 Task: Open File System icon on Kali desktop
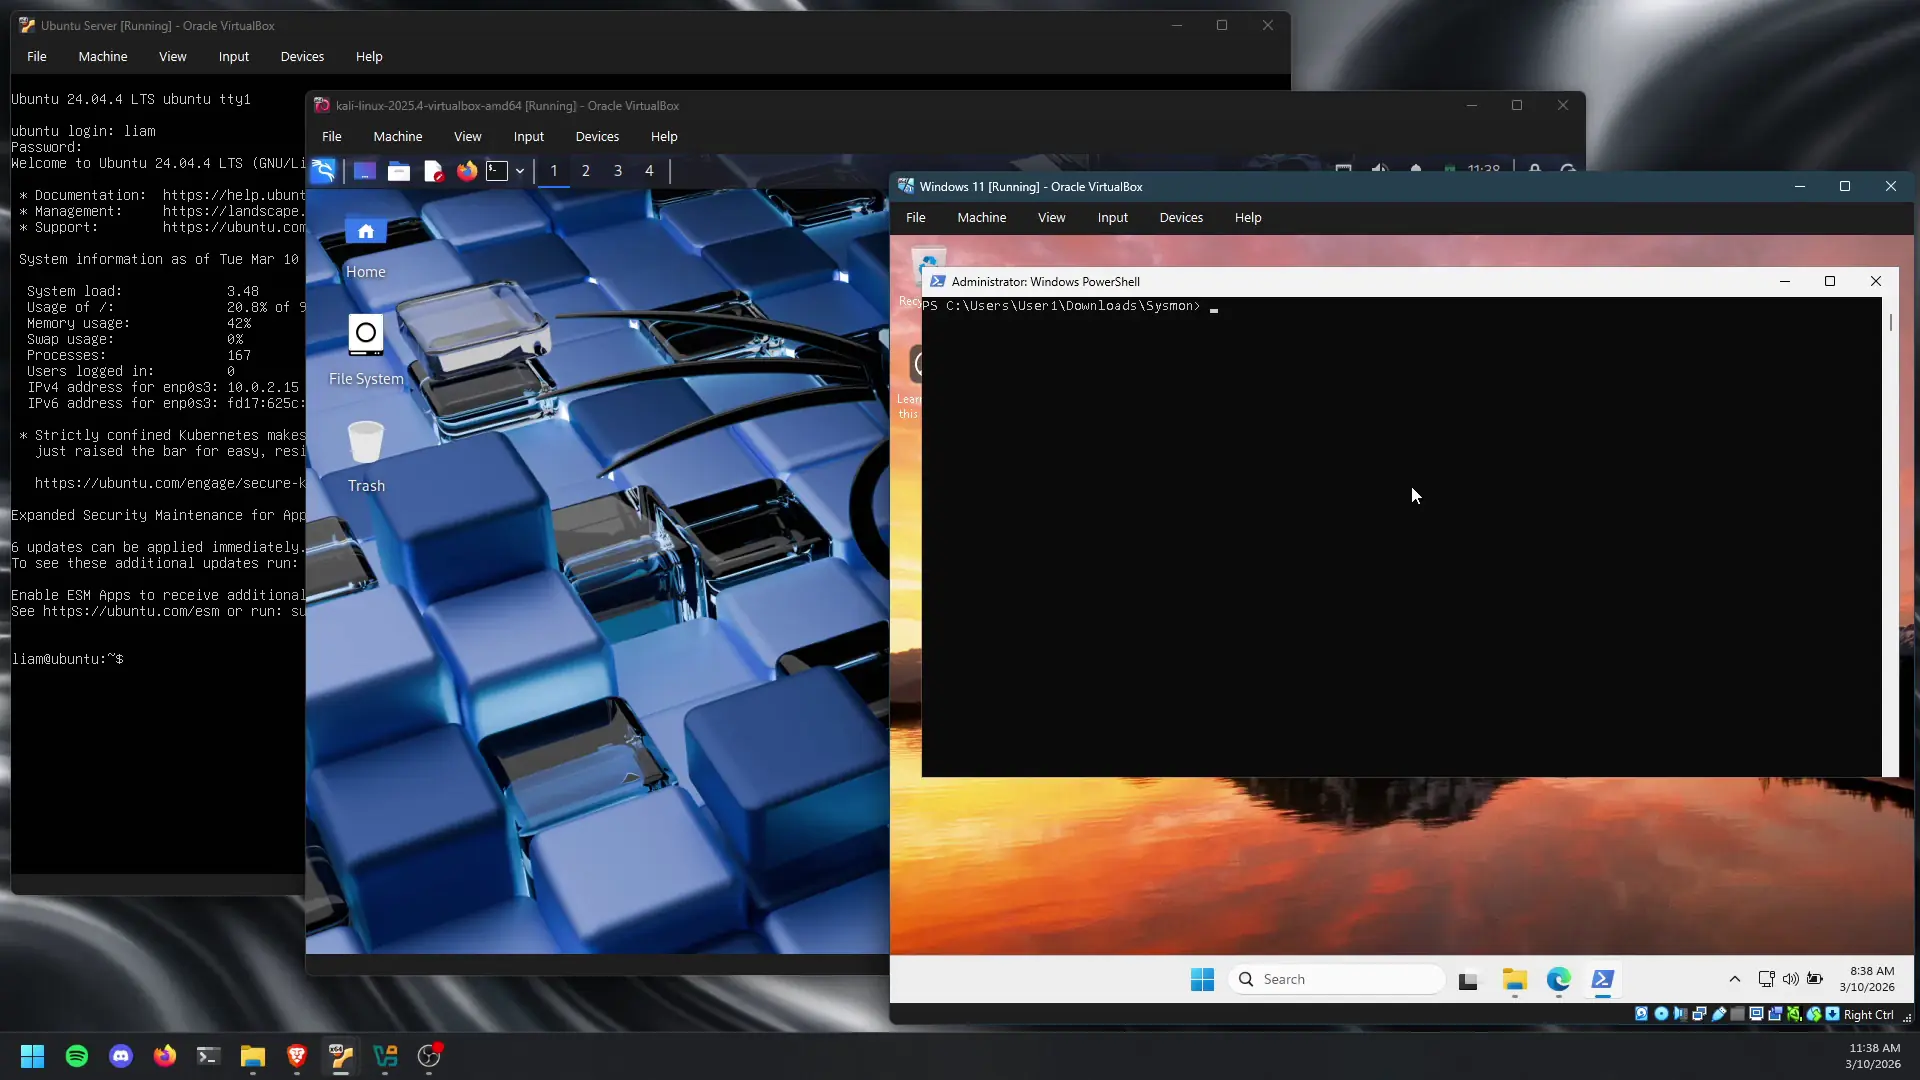366,350
